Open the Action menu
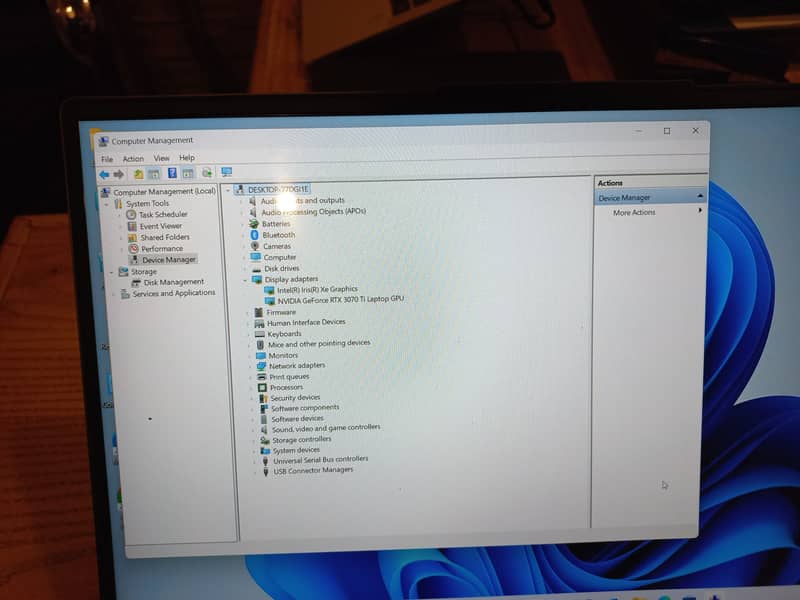 coord(133,159)
